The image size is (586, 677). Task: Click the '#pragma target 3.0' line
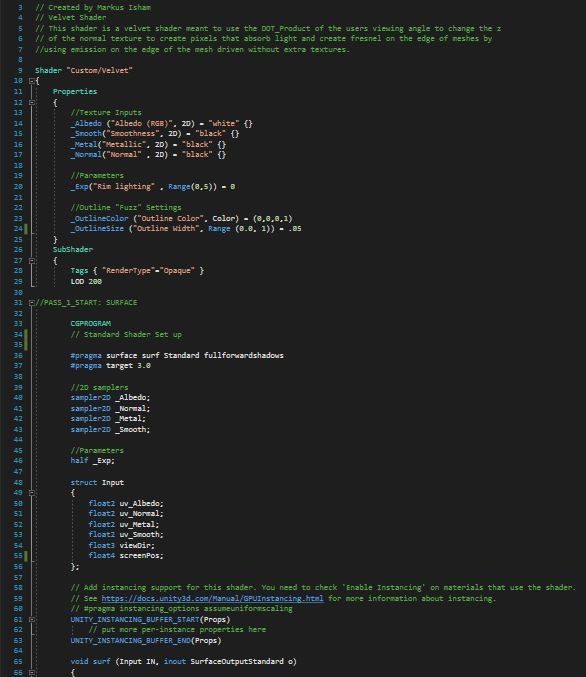pos(111,366)
